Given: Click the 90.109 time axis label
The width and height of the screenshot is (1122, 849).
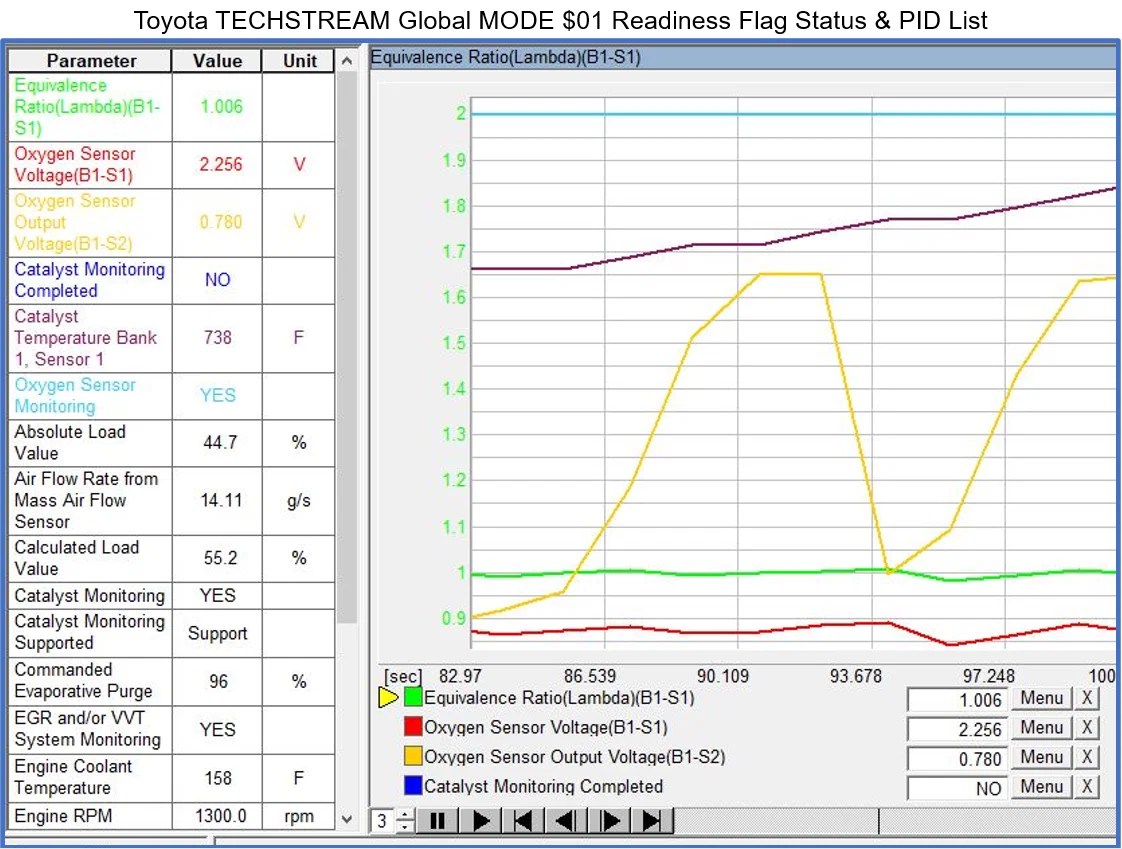Looking at the screenshot, I should (723, 676).
